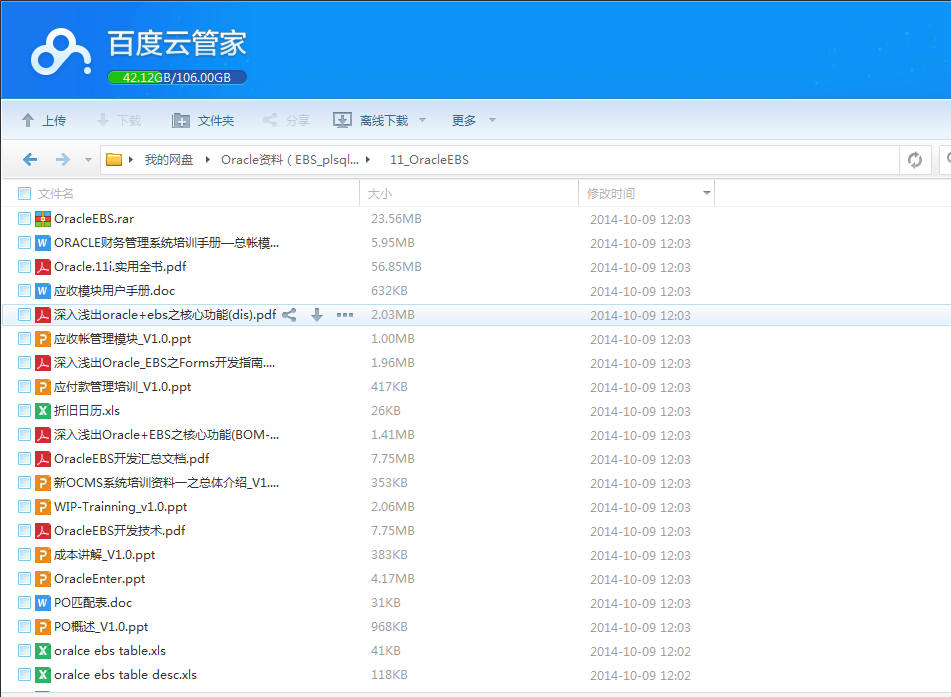951x697 pixels.
Task: Click Excel icon of 折旧日历.xls
Action: 42,411
